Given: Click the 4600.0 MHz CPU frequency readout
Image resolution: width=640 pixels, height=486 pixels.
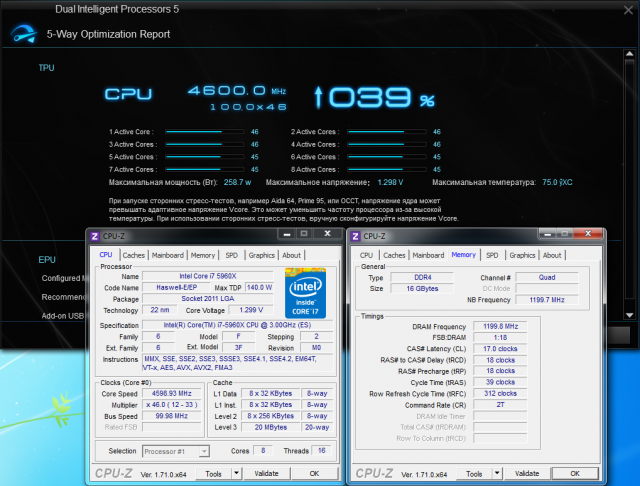Looking at the screenshot, I should pos(237,91).
